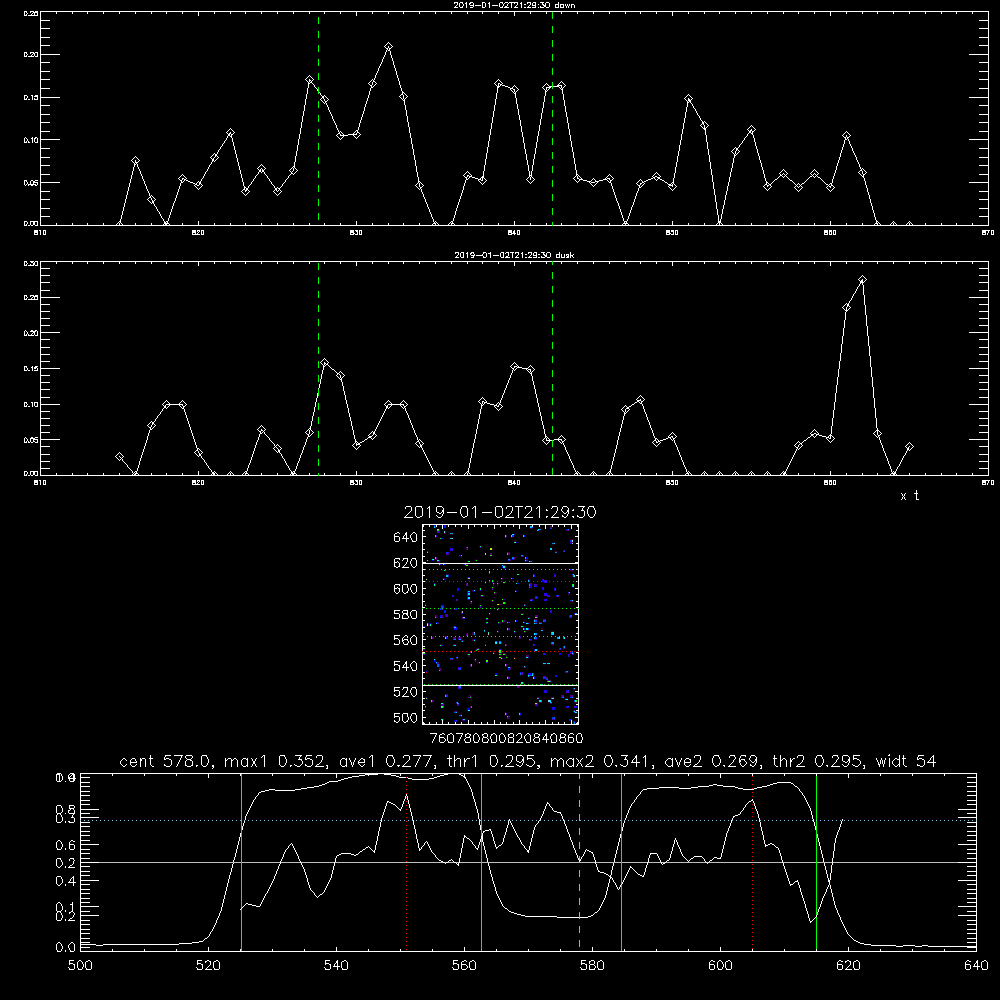The width and height of the screenshot is (1000, 1000).
Task: Click the "max1 0.352" statistic text
Action: click(x=270, y=761)
